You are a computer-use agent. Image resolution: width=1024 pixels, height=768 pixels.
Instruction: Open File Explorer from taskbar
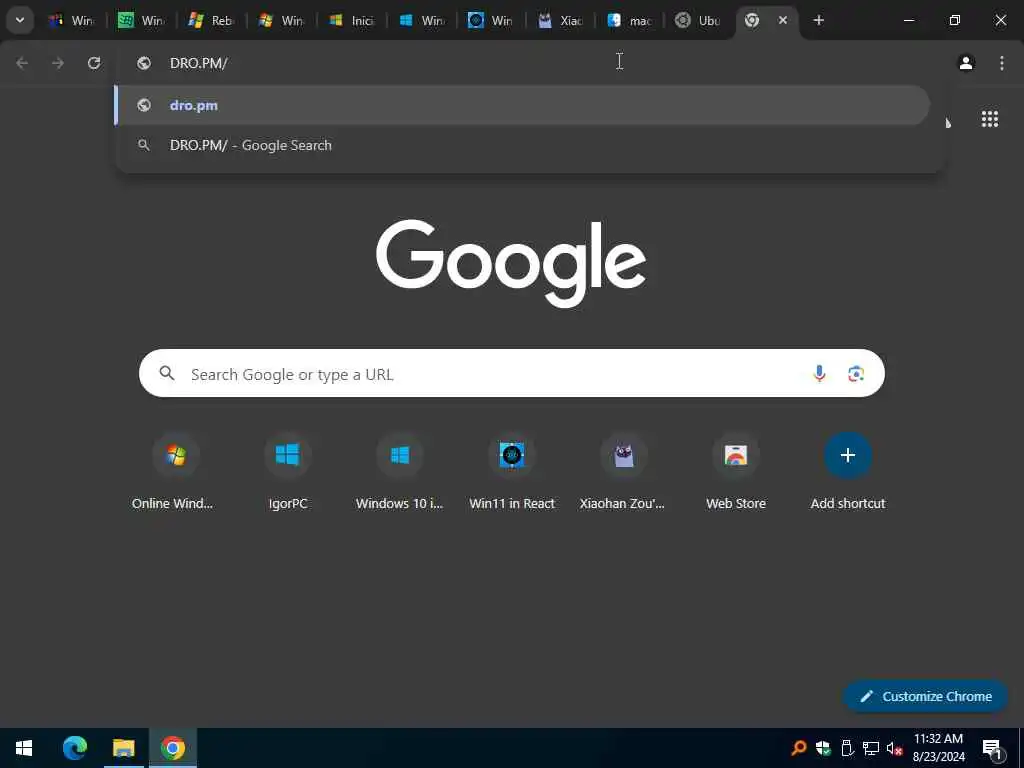coord(123,748)
